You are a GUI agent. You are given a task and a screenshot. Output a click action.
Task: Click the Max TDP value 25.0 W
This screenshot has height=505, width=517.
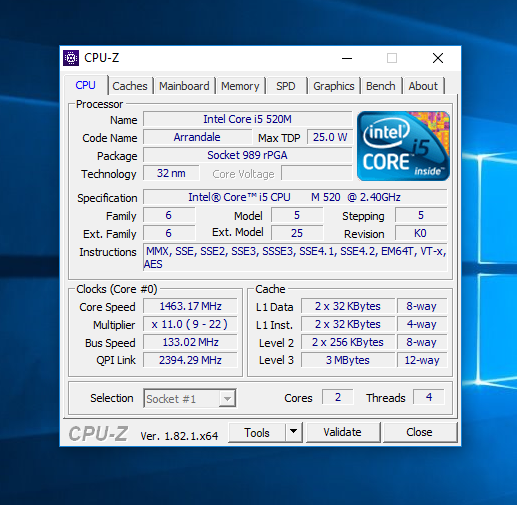330,137
